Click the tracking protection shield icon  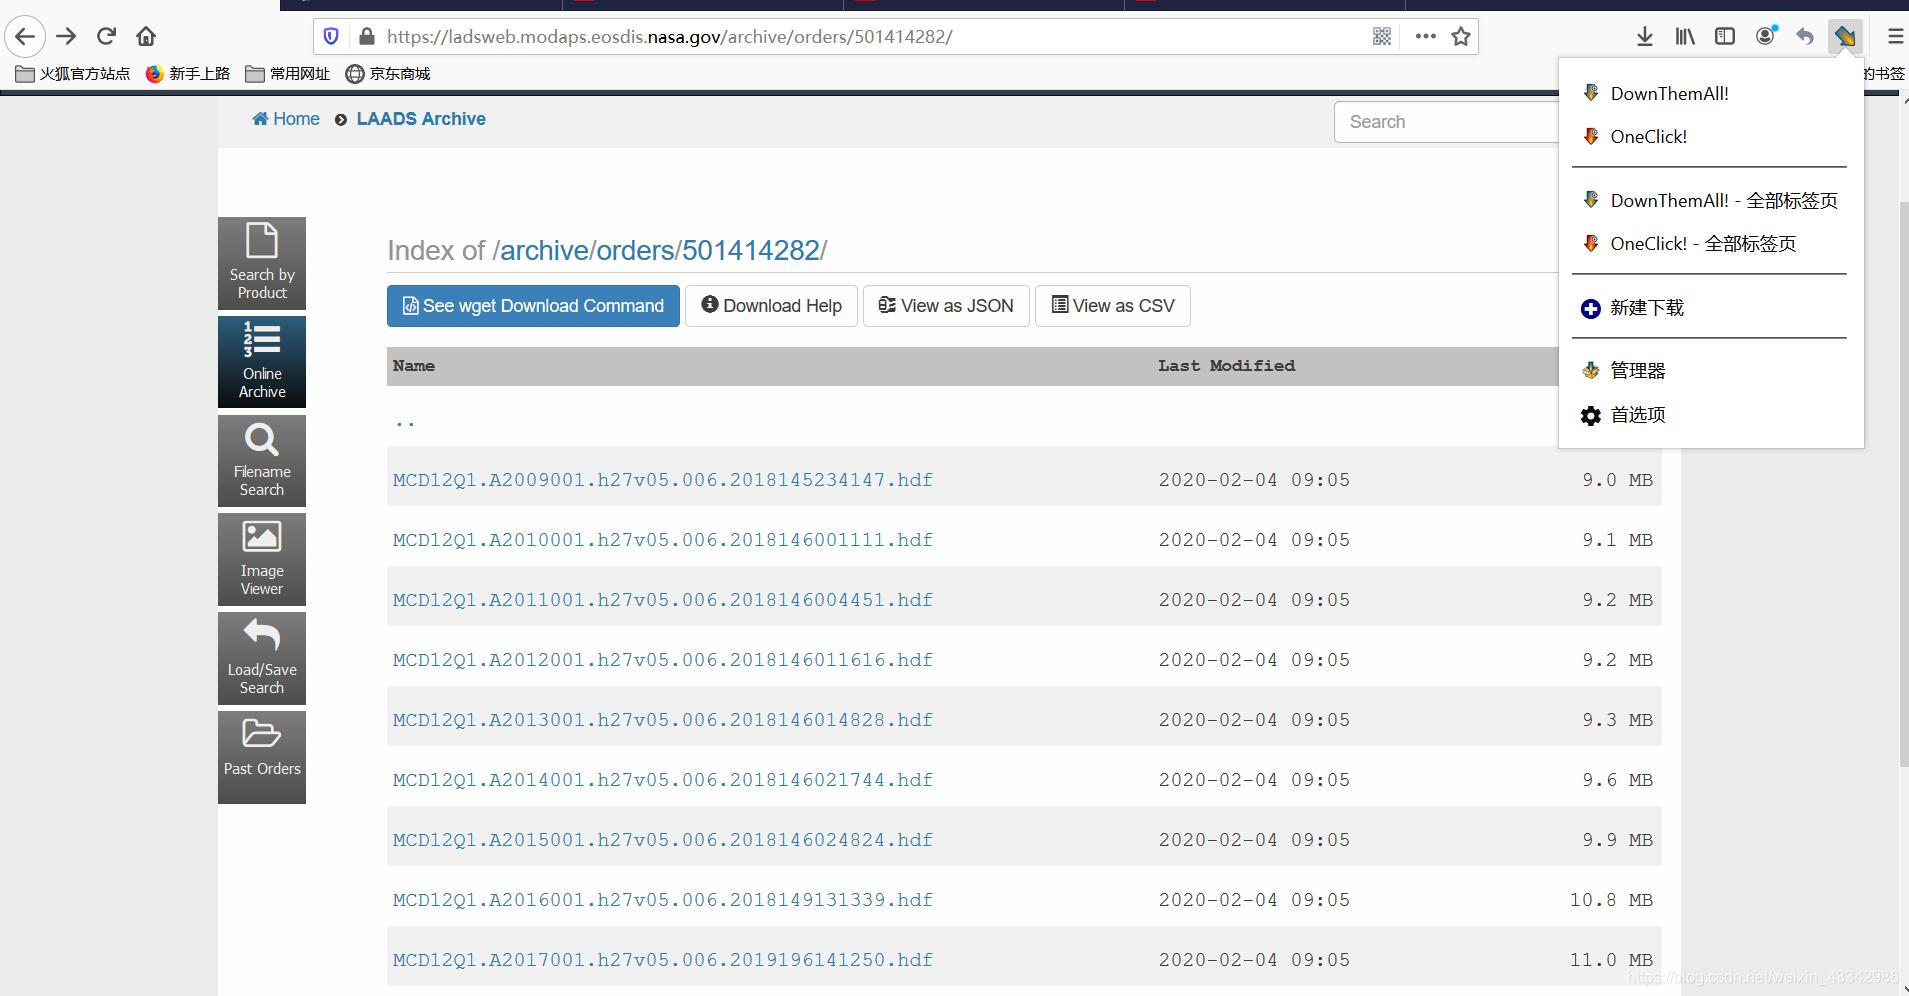point(331,37)
